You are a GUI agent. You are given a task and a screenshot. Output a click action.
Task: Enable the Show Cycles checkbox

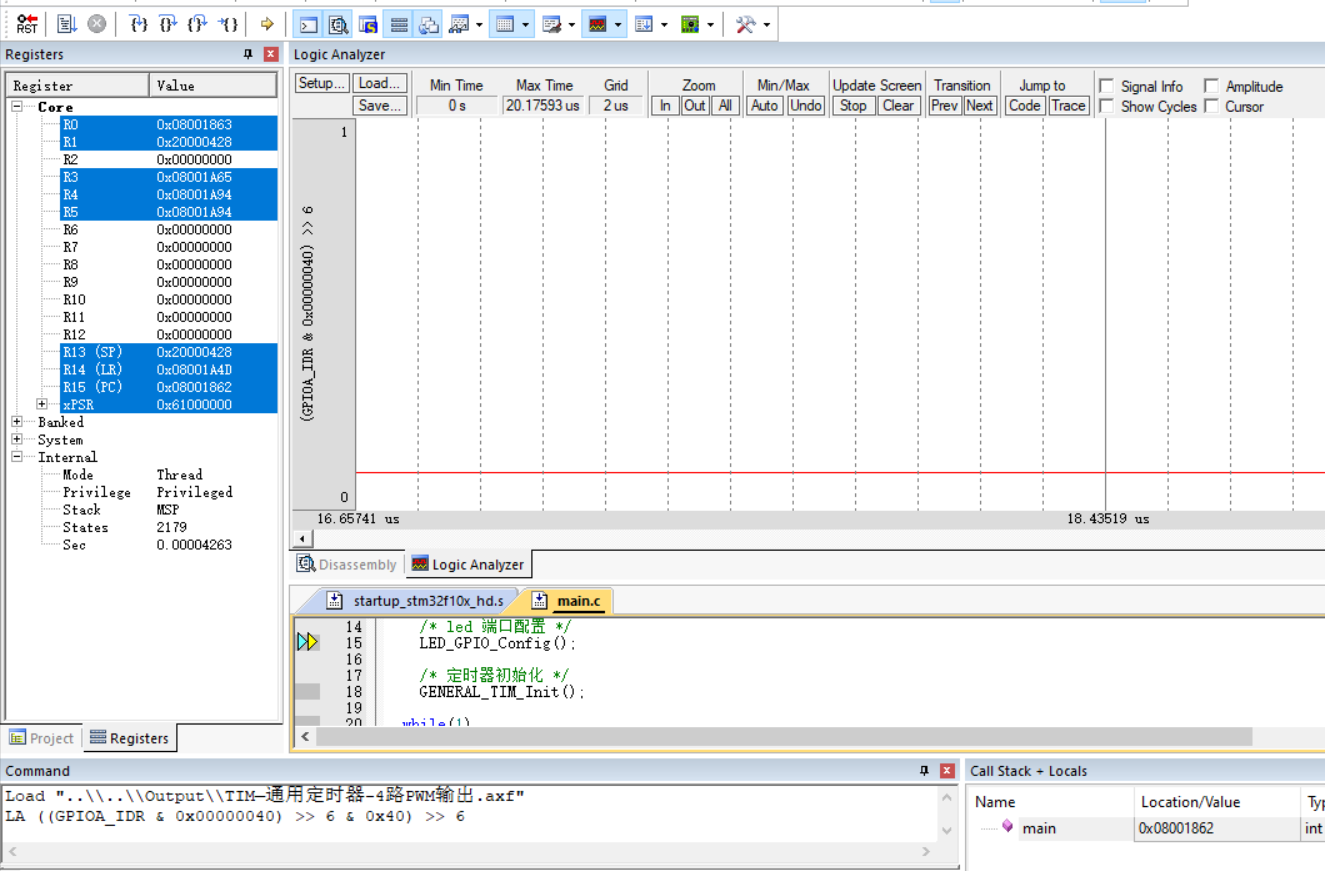[x=1106, y=107]
